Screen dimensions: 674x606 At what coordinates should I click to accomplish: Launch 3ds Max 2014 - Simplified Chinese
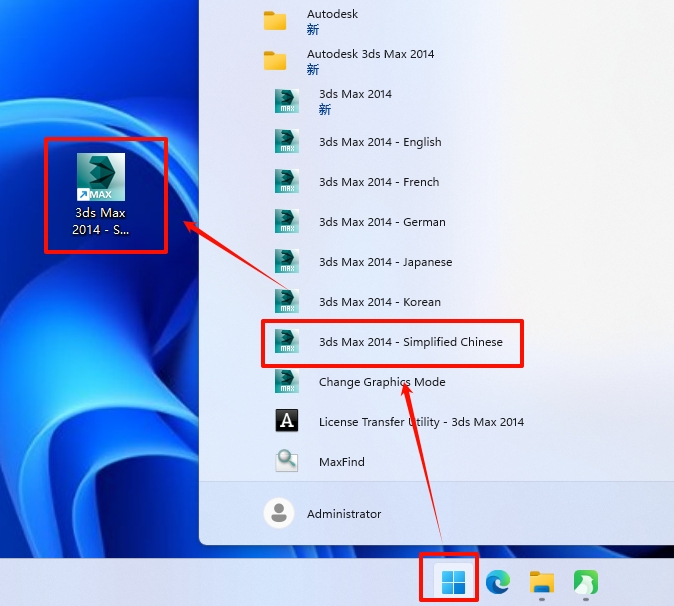coord(410,342)
